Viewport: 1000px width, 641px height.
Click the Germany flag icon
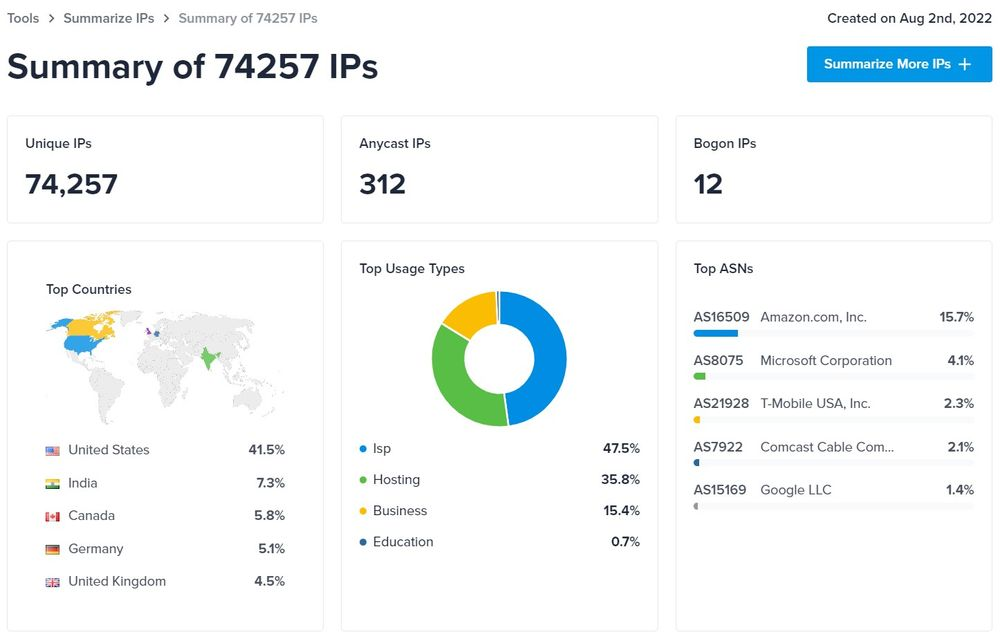point(53,550)
